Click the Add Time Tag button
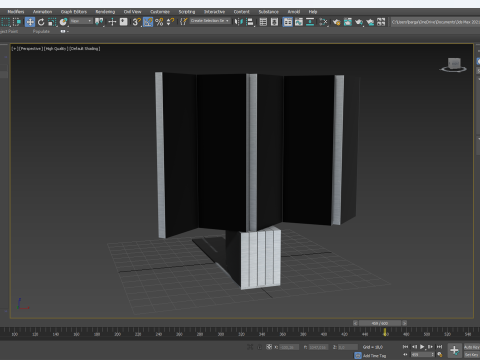This screenshot has width=480, height=360. click(x=374, y=356)
